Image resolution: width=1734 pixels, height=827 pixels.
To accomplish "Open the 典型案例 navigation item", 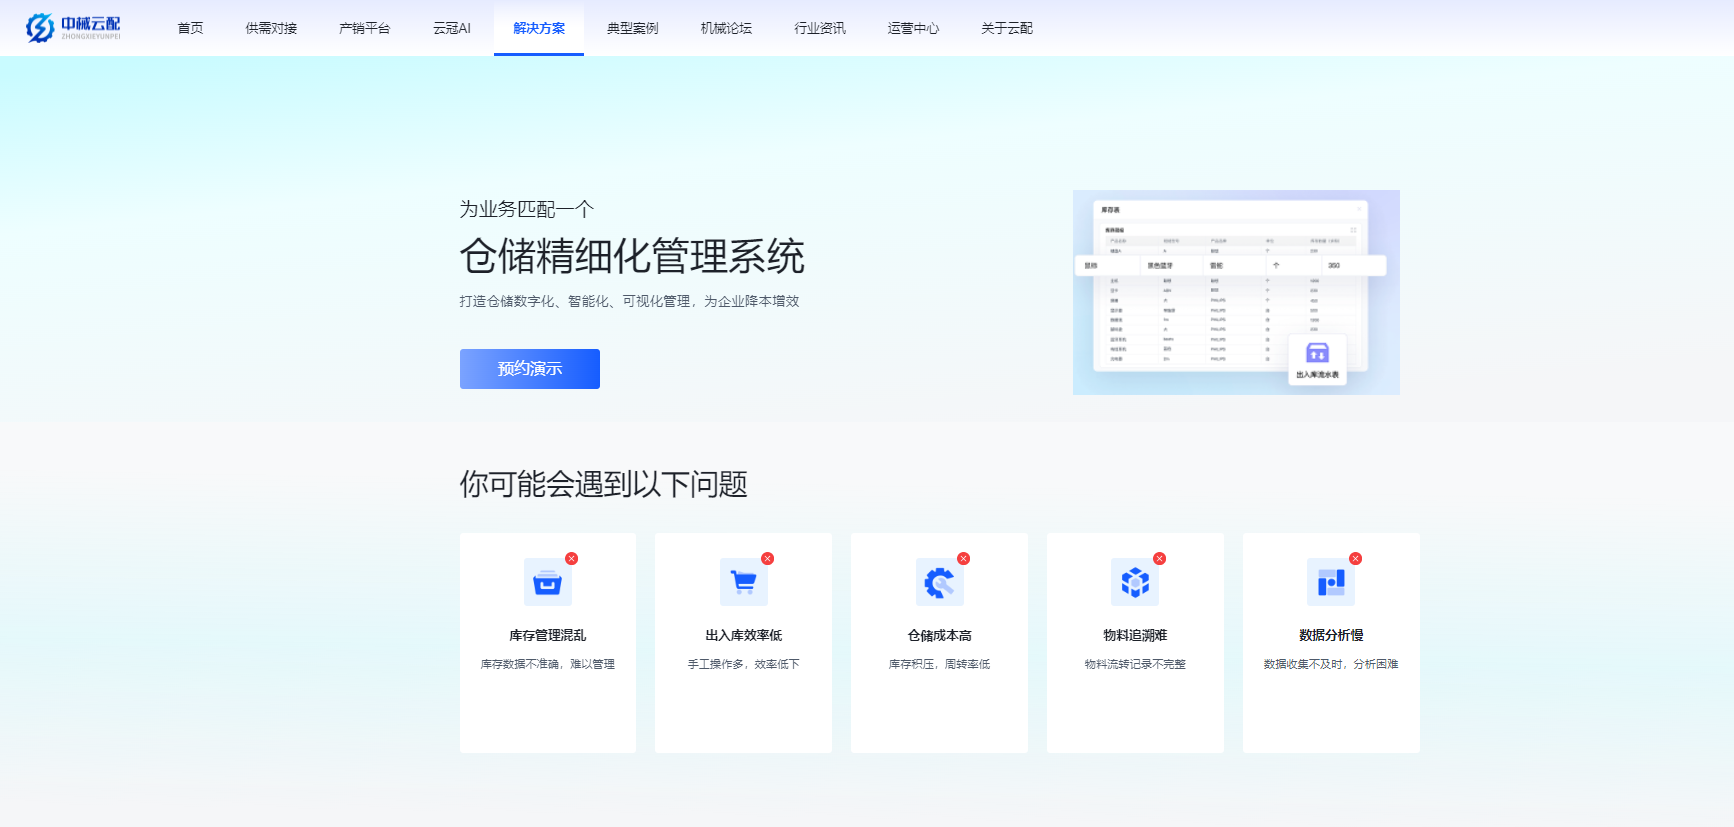I will point(632,28).
